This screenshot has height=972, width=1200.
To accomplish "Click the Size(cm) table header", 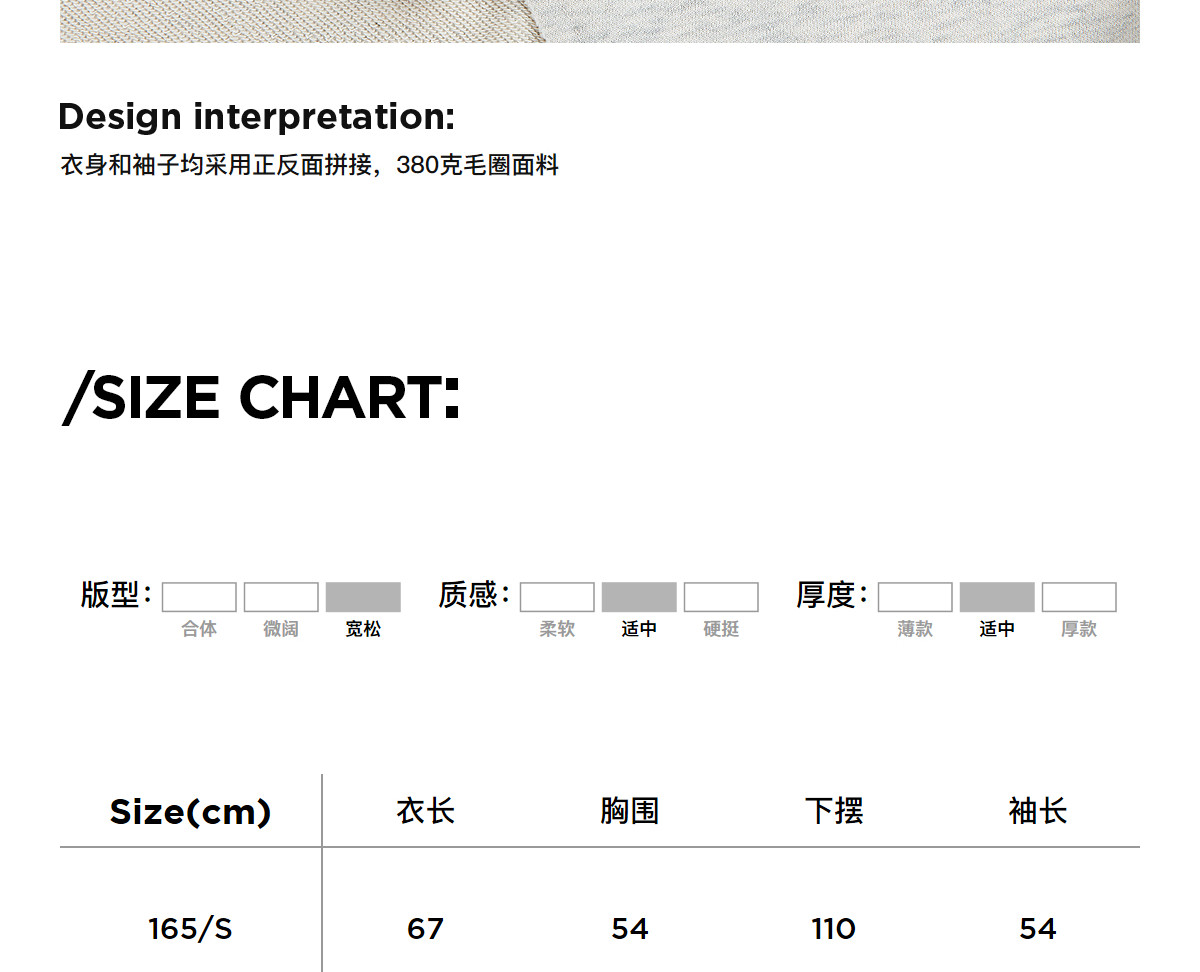I will point(190,811).
